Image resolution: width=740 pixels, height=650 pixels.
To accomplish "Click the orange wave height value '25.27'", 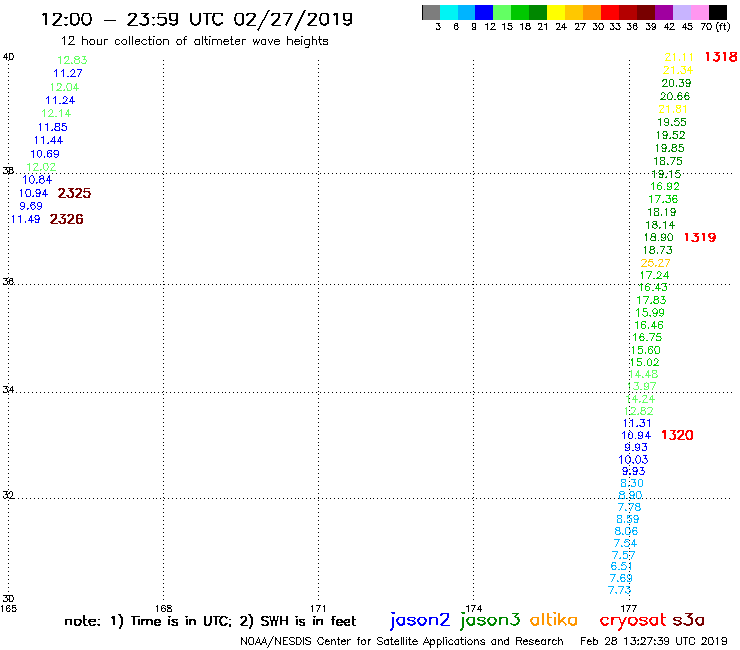I will click(656, 263).
